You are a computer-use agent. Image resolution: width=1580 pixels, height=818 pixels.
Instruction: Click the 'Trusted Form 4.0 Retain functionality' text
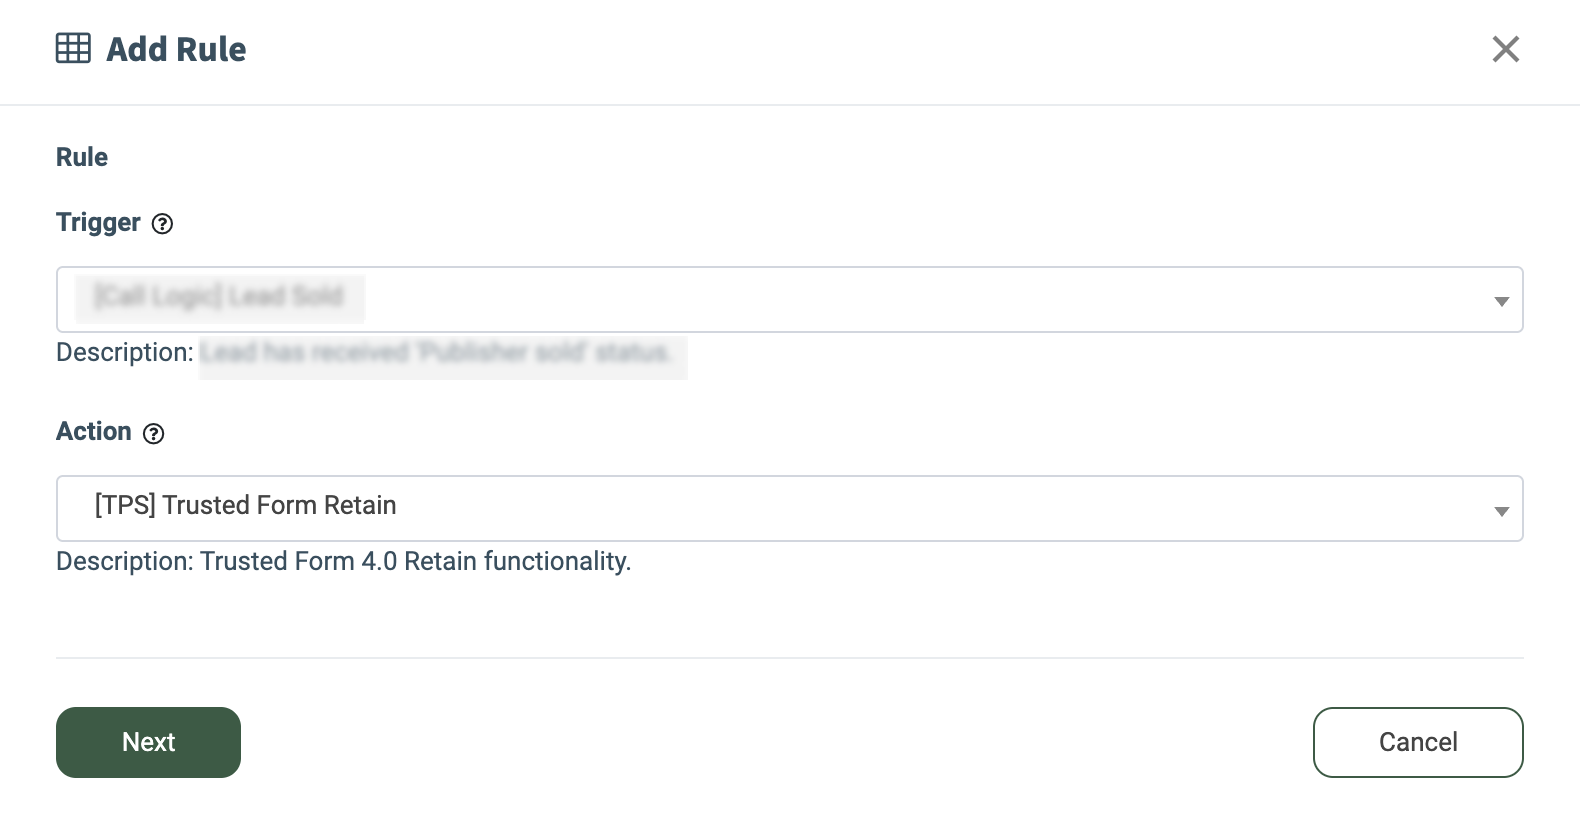pos(415,562)
